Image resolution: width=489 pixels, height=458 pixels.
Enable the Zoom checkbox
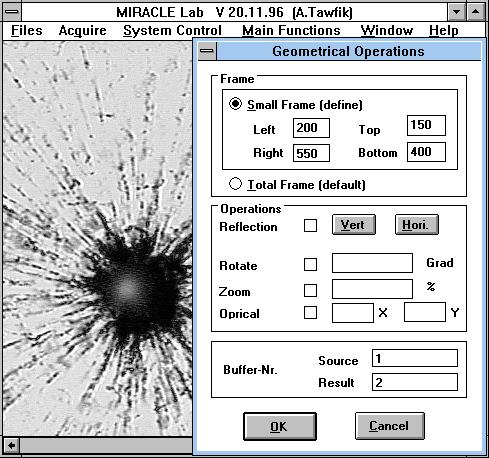(x=310, y=290)
